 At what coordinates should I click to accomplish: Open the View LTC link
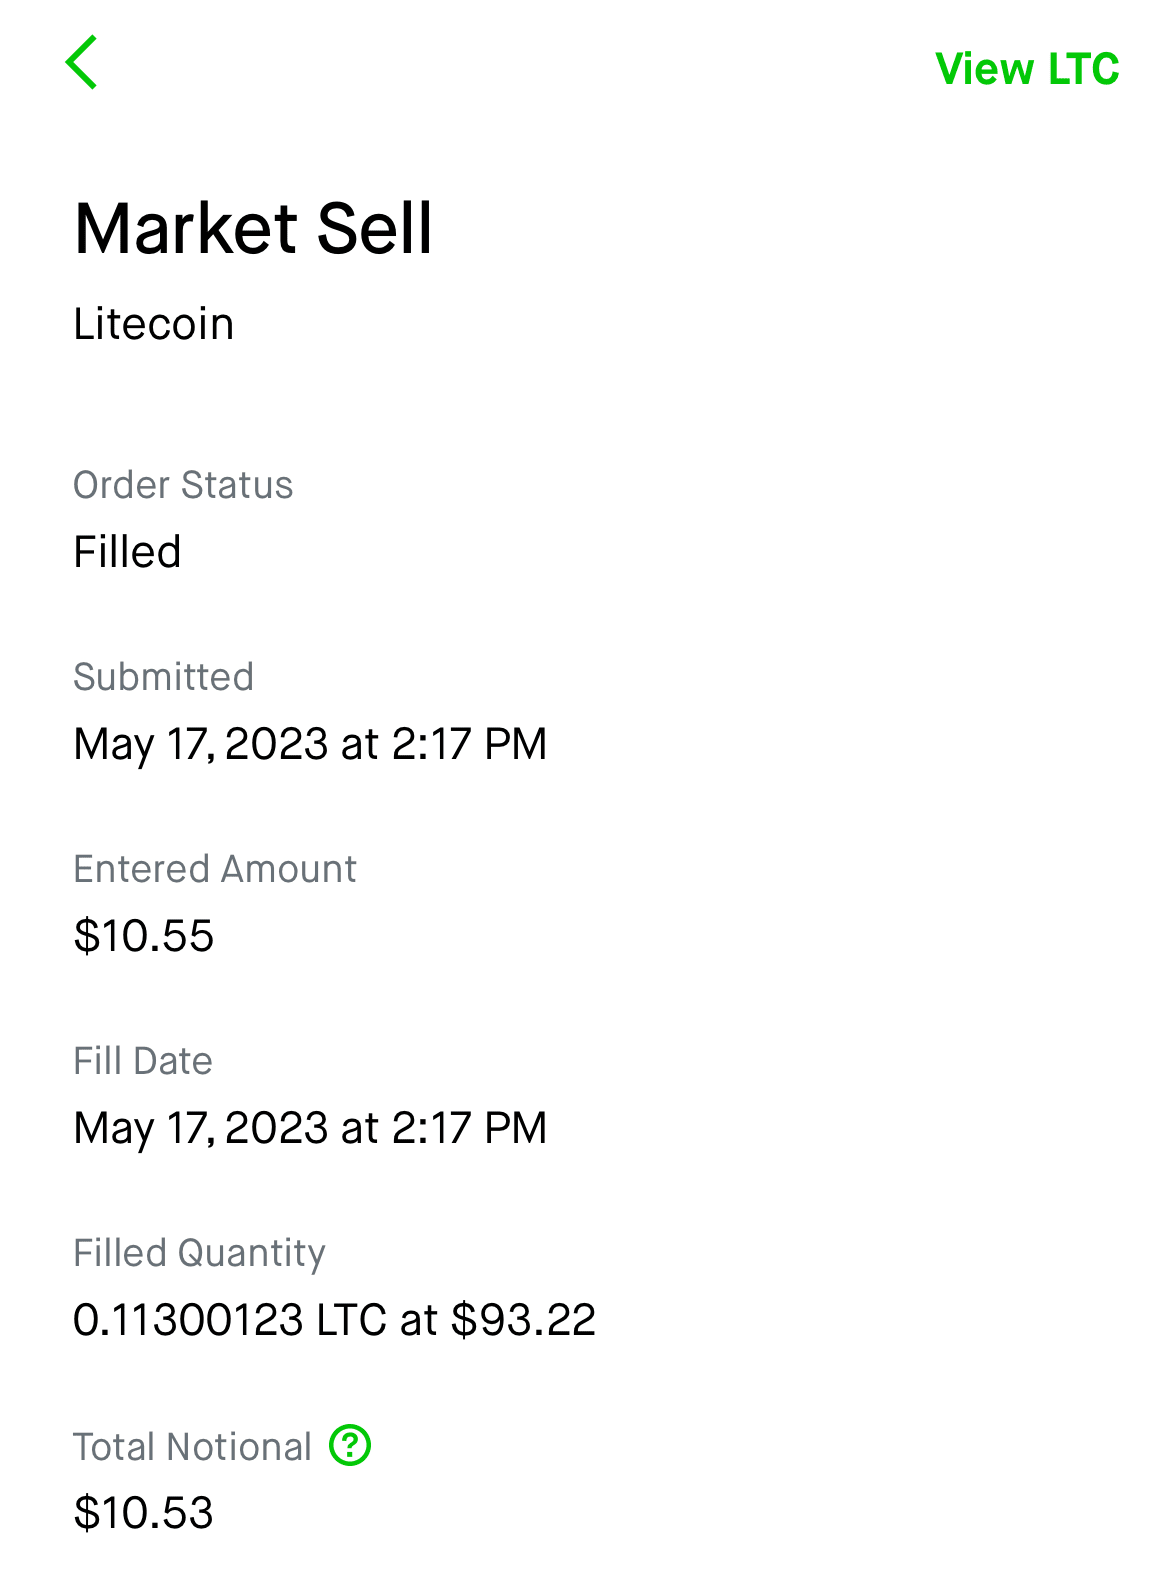1026,69
